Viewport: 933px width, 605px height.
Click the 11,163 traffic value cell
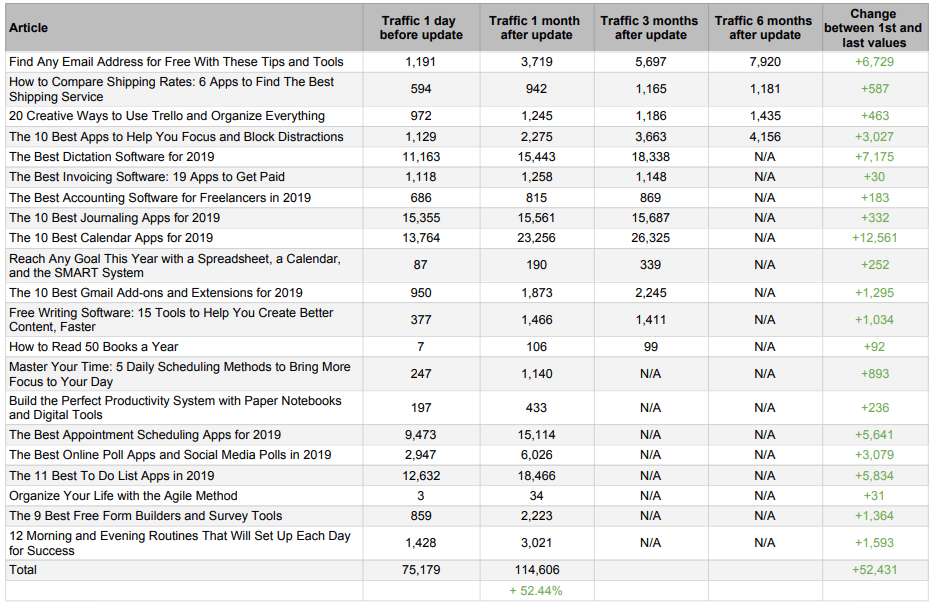click(421, 157)
